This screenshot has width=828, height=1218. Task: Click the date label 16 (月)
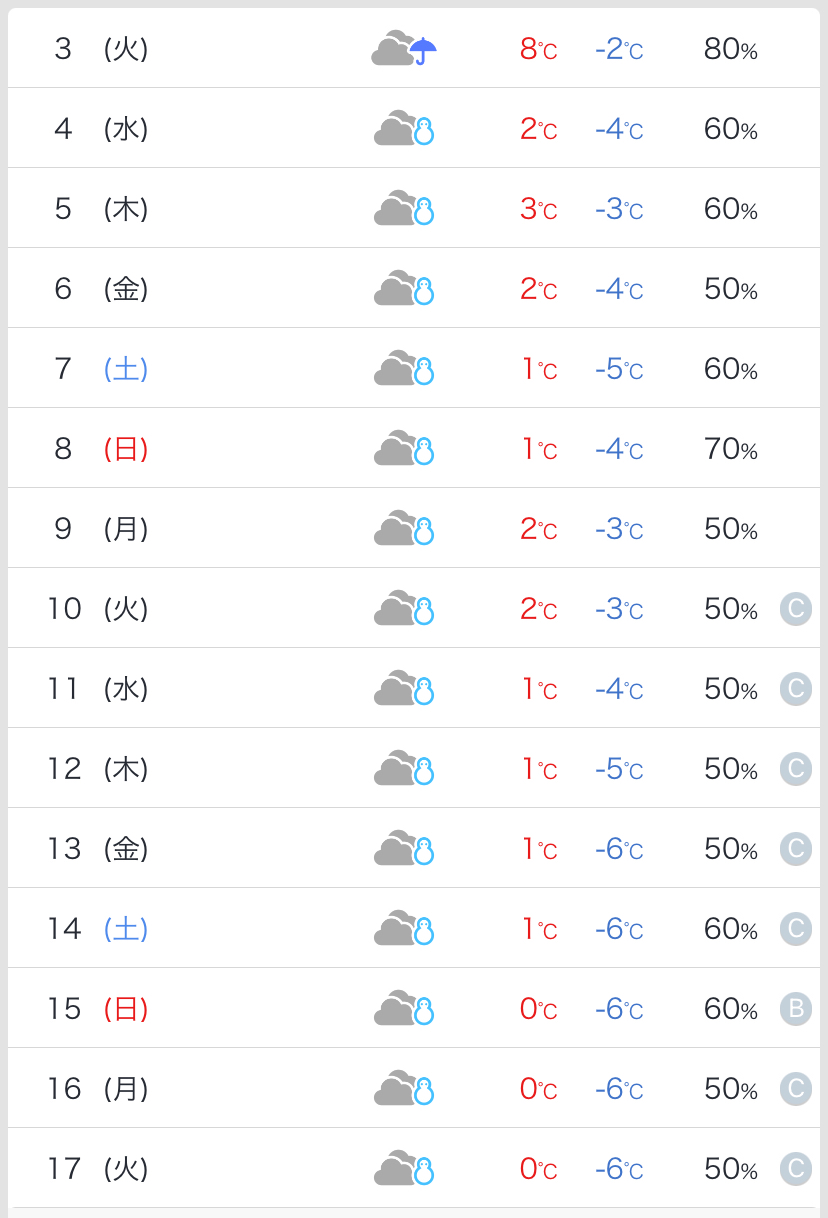point(98,1088)
